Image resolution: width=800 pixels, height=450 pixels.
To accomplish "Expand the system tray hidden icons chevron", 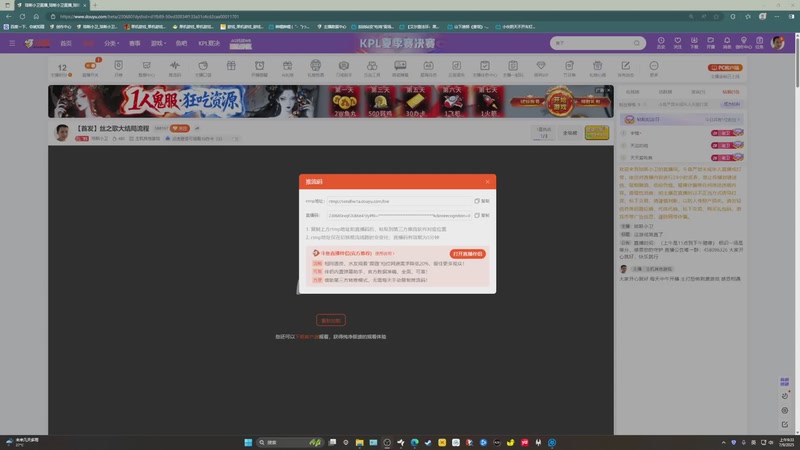I will pyautogui.click(x=723, y=442).
